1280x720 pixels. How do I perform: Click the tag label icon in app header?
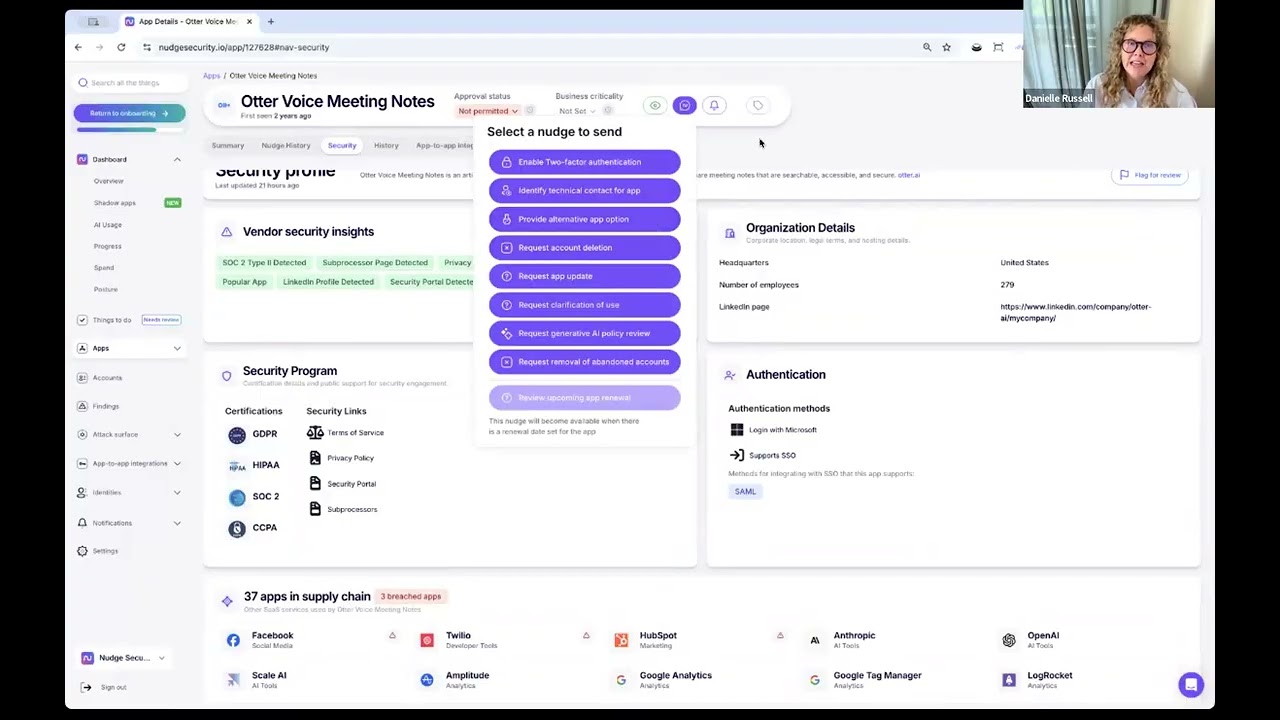click(x=758, y=105)
